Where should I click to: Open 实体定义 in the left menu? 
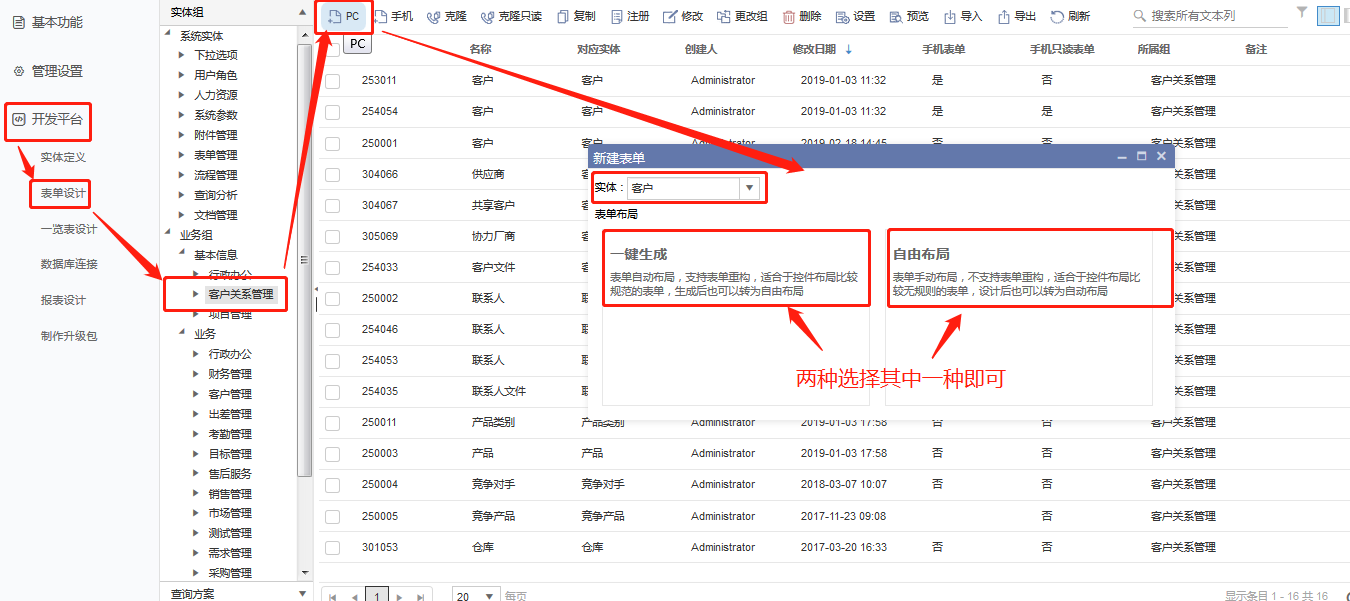[x=63, y=157]
